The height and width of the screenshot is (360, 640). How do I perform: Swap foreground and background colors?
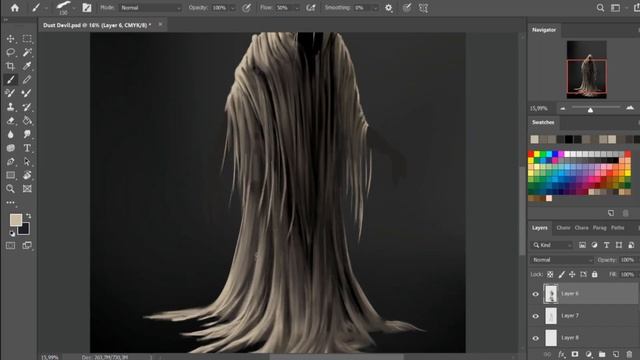point(29,216)
